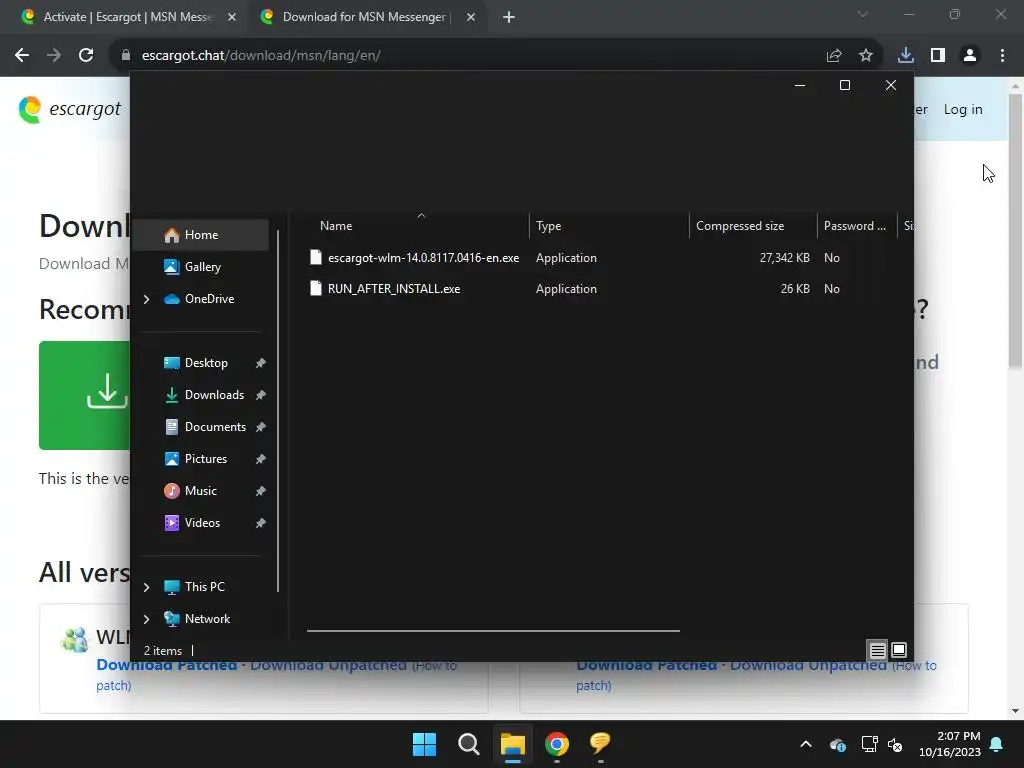Image resolution: width=1024 pixels, height=768 pixels.
Task: Click the pin icon beside Pictures
Action: pos(261,459)
